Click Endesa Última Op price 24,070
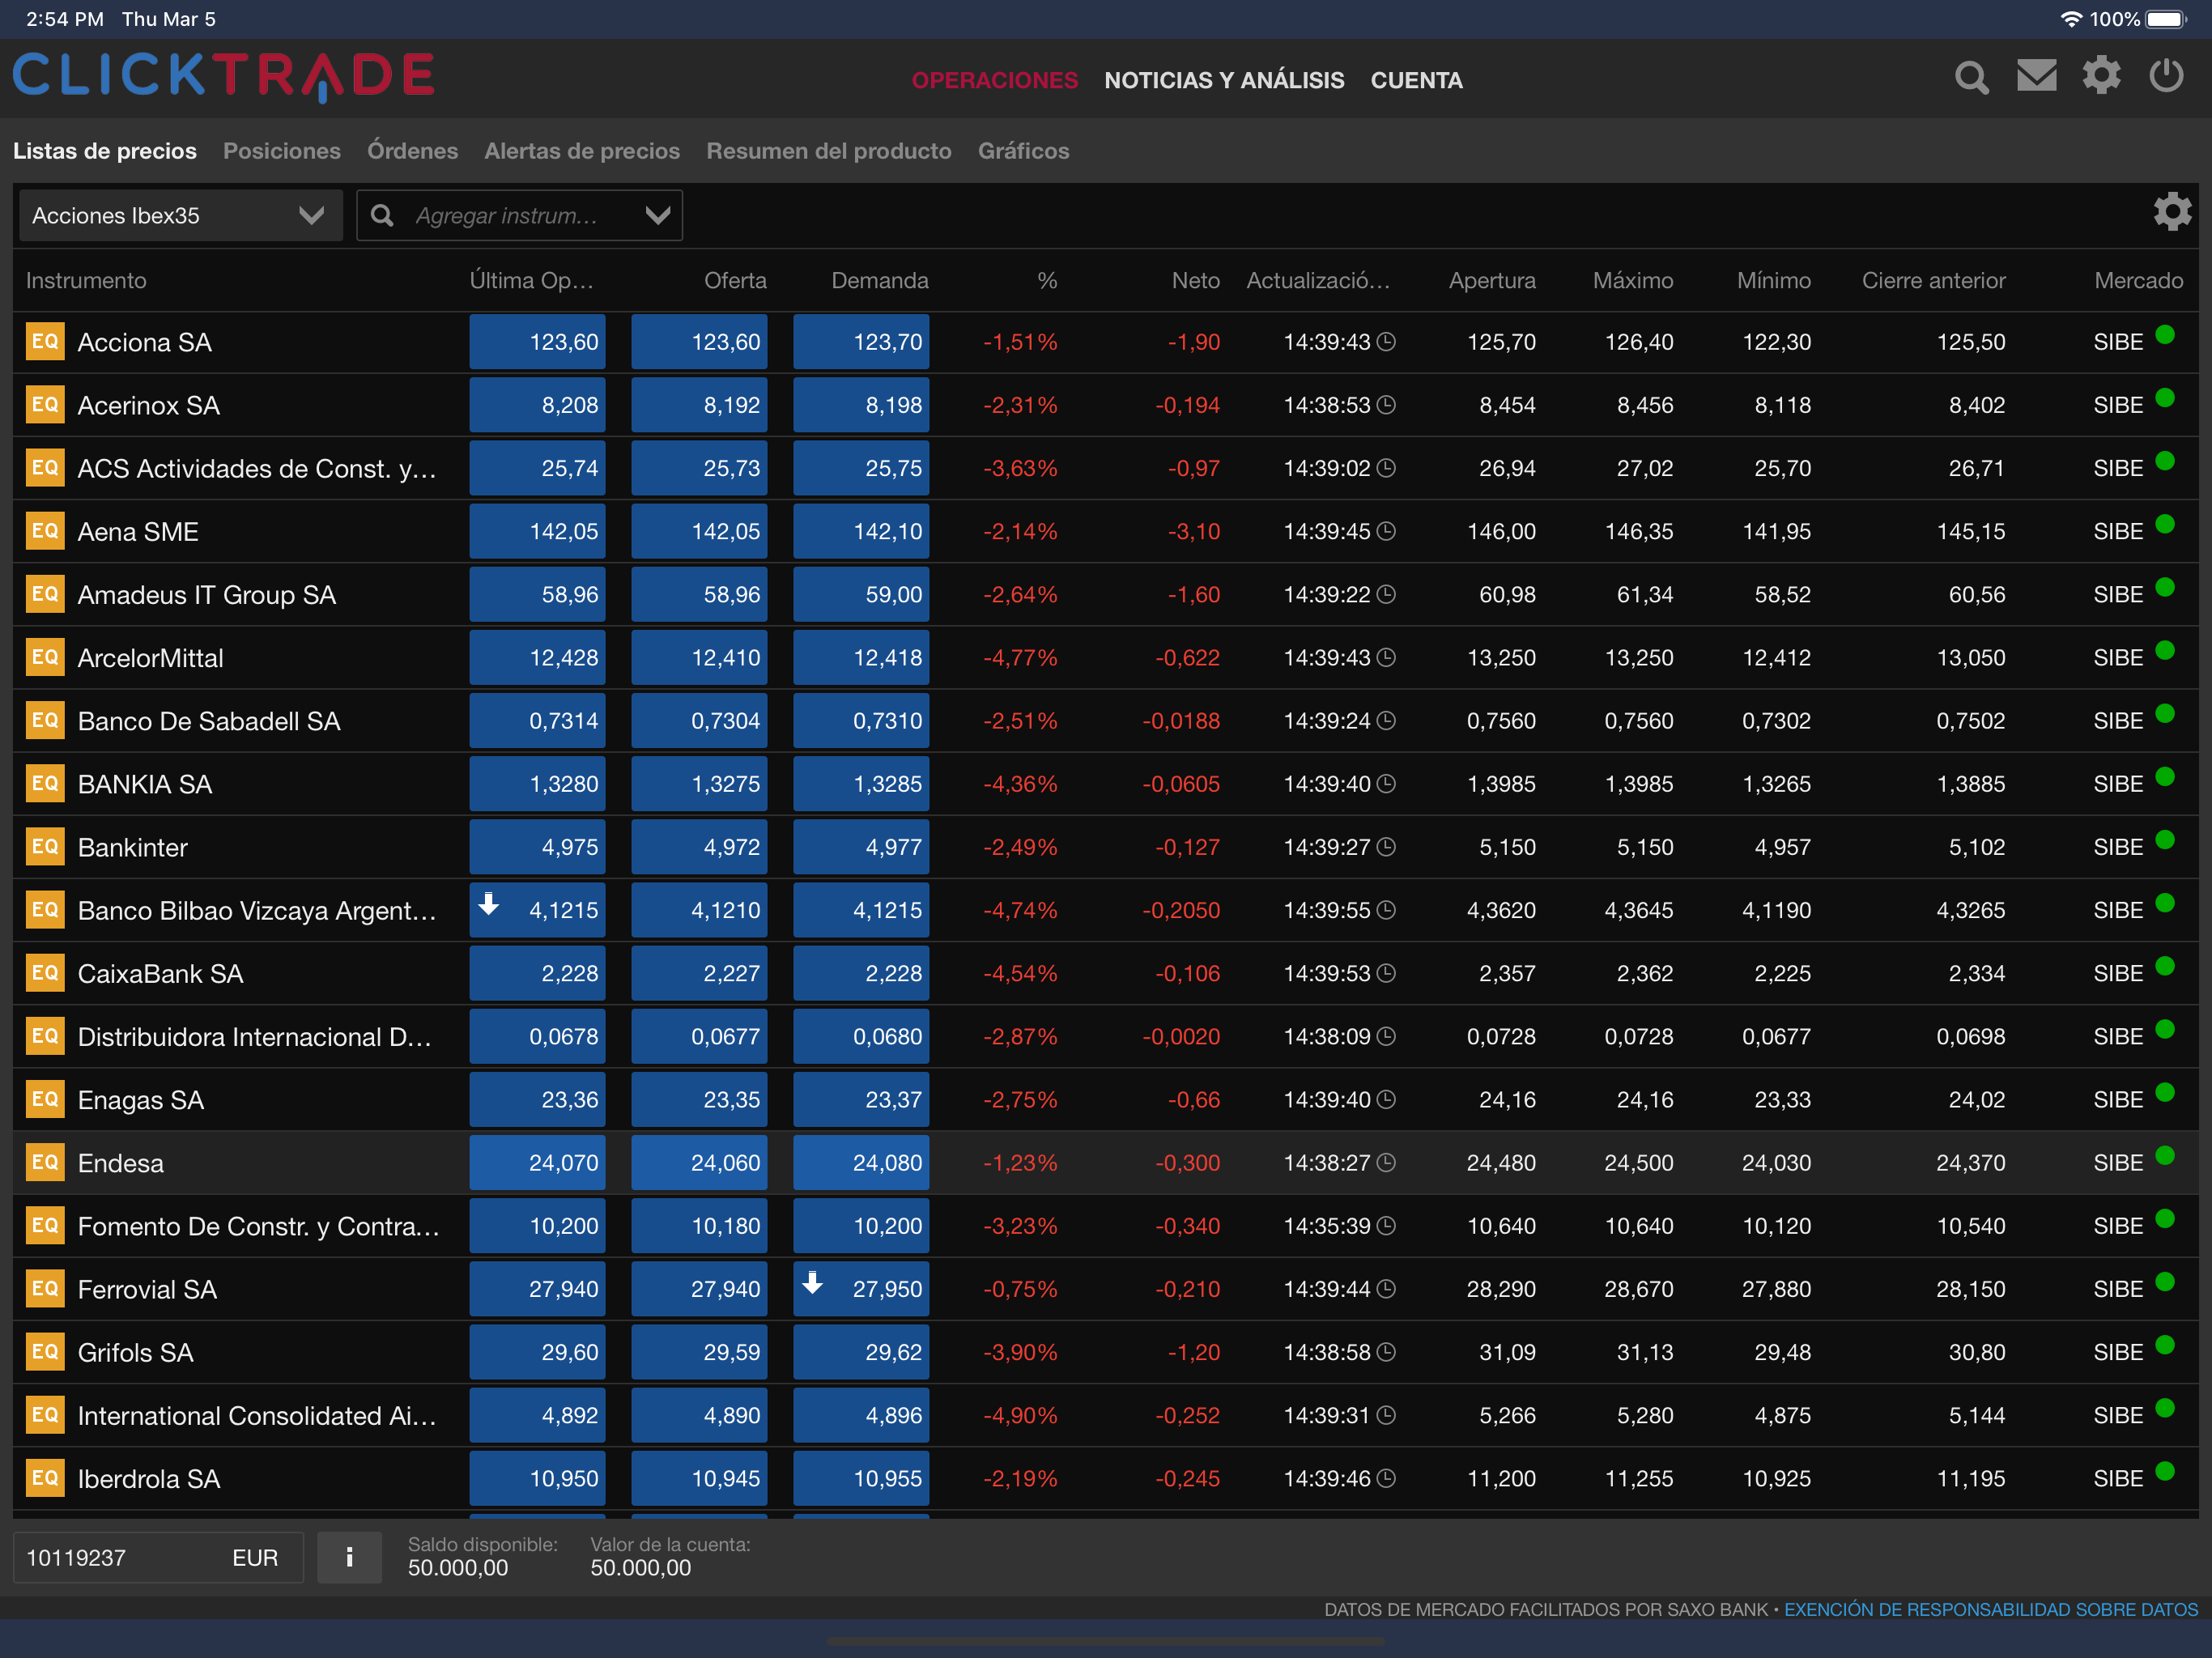The width and height of the screenshot is (2212, 1658). [x=537, y=1163]
